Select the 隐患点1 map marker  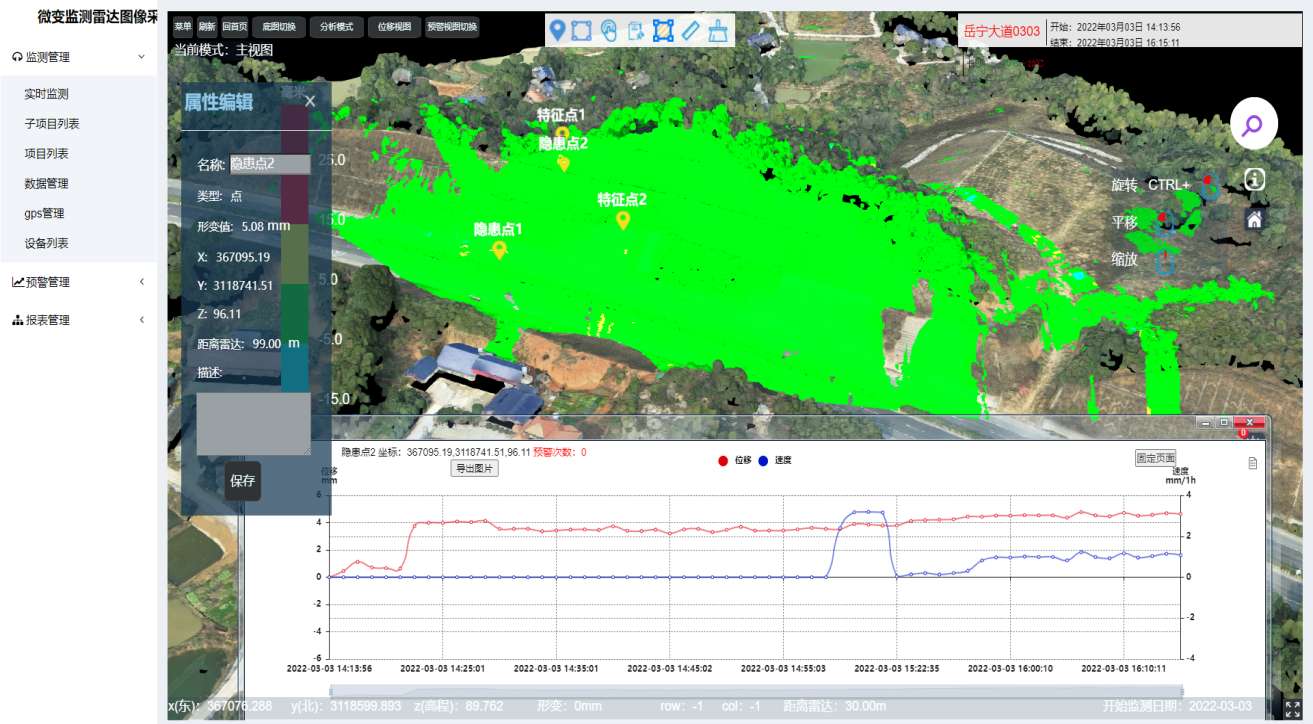coord(498,250)
